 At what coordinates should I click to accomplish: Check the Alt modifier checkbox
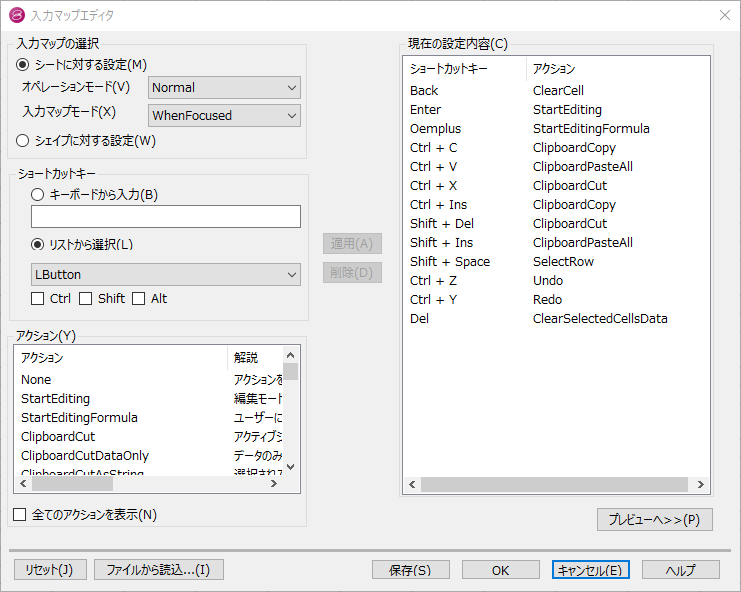[x=139, y=299]
